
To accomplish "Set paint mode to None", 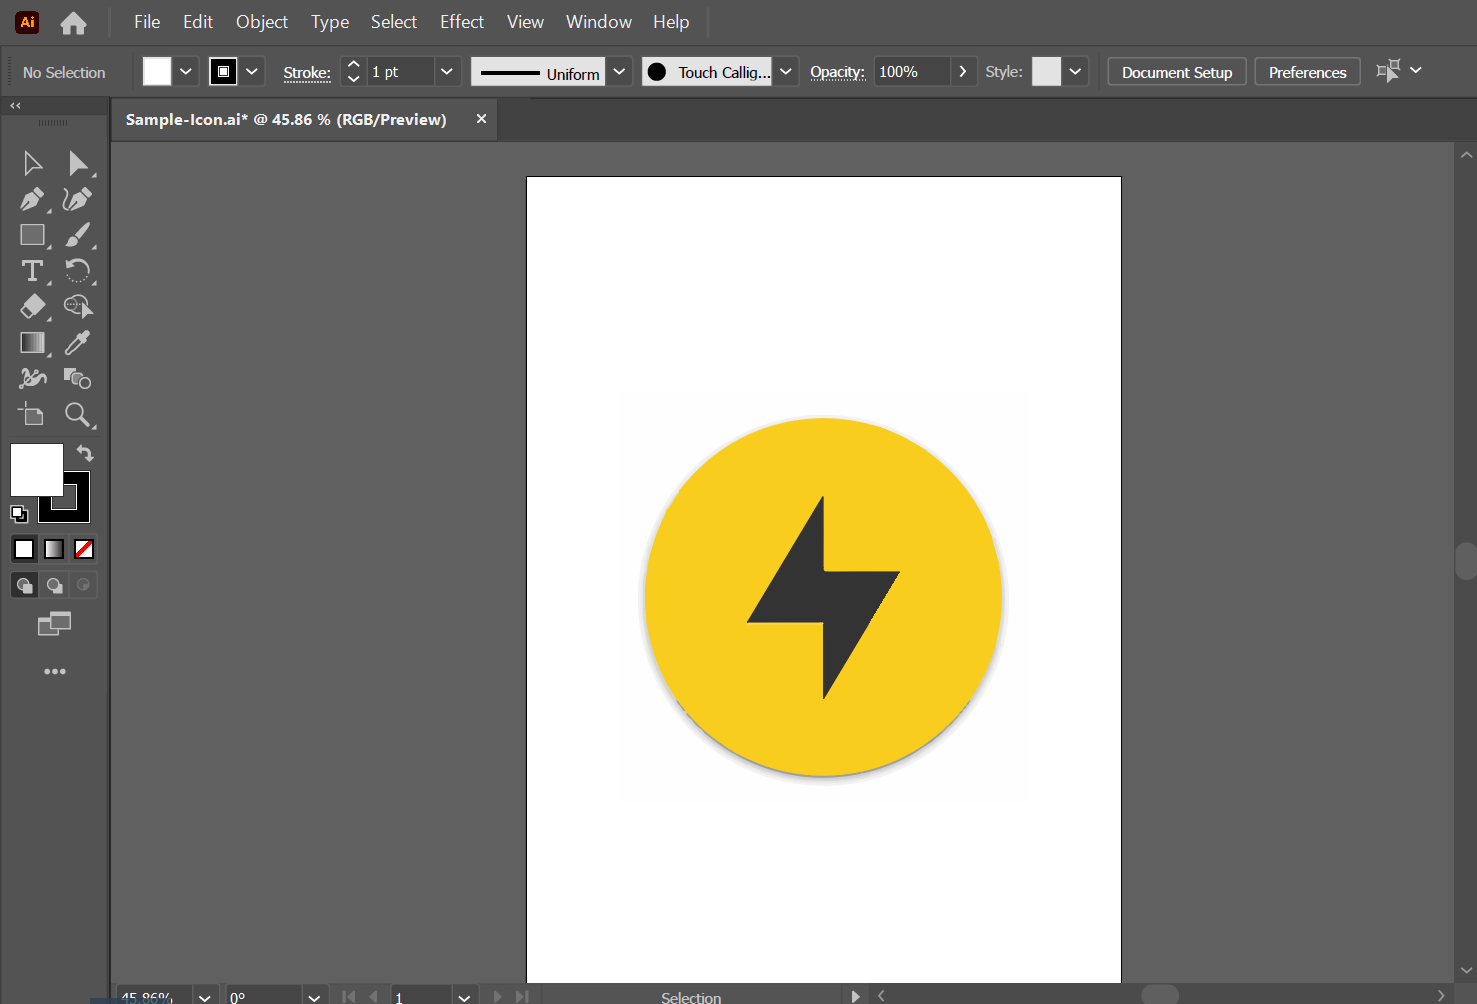I will click(84, 549).
